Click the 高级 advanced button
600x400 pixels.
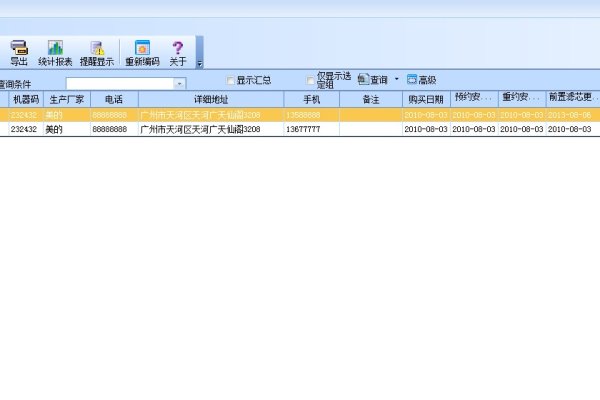[x=422, y=80]
